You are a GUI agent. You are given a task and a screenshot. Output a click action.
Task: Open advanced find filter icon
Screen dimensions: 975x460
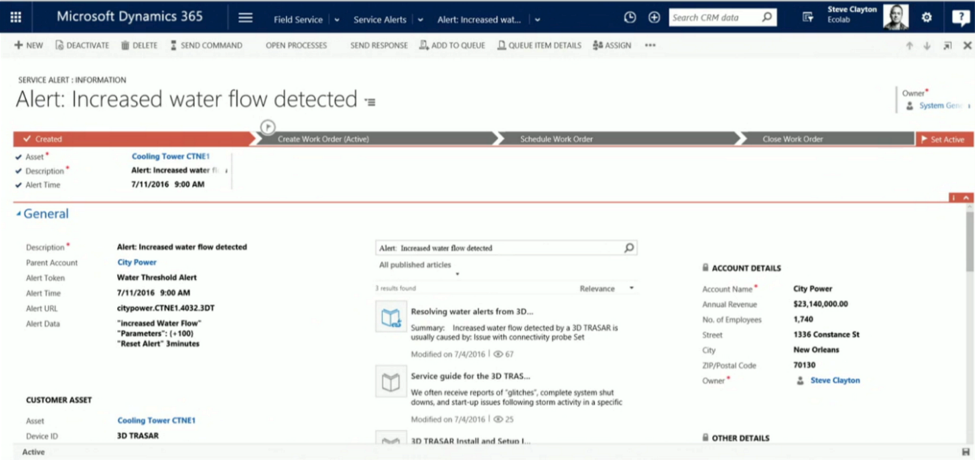pyautogui.click(x=808, y=18)
